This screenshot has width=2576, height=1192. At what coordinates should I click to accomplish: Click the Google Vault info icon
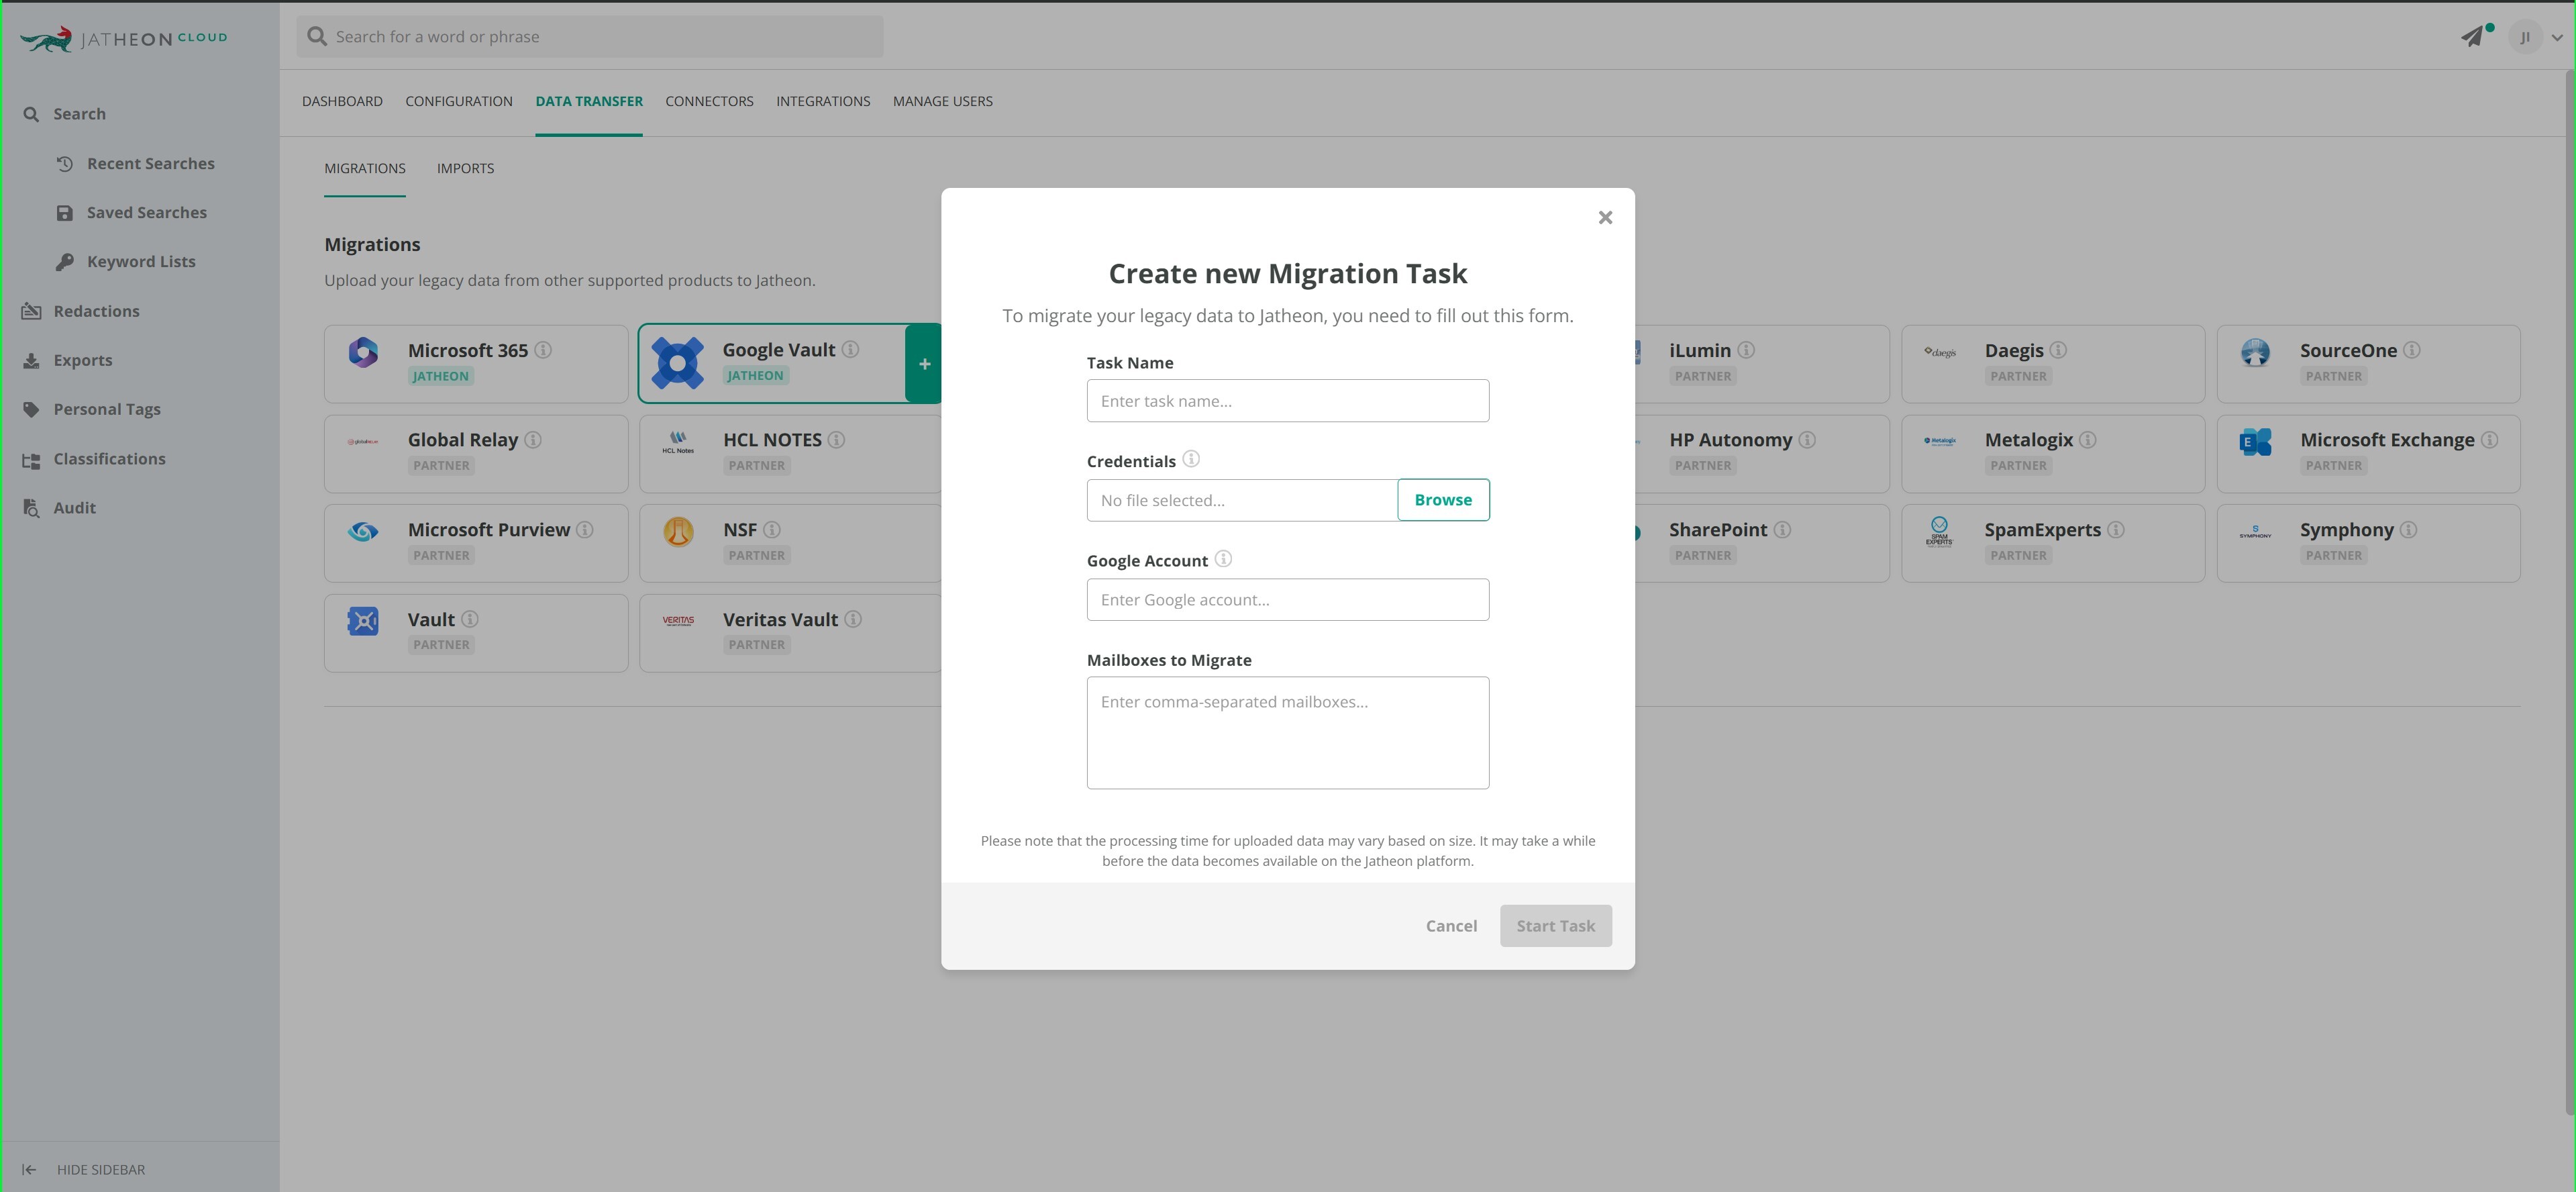click(x=850, y=349)
